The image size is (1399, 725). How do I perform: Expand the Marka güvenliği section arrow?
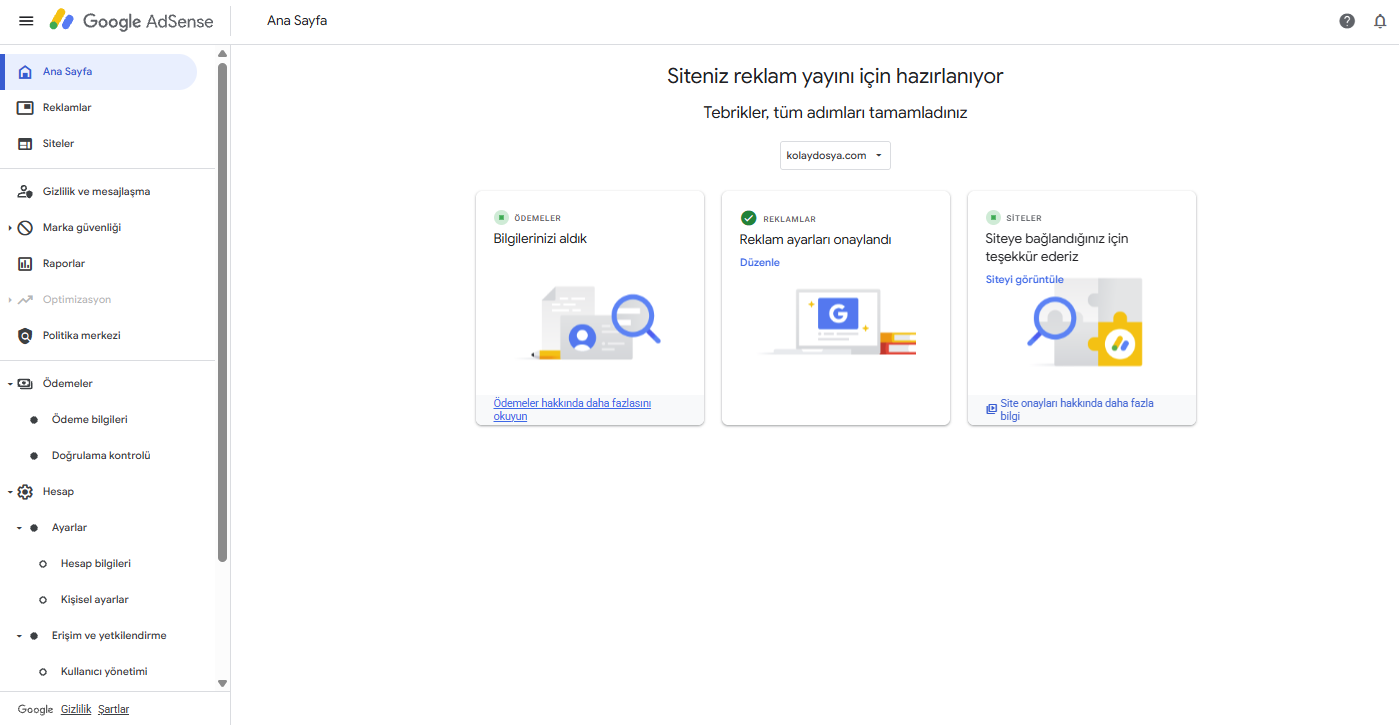pos(10,228)
